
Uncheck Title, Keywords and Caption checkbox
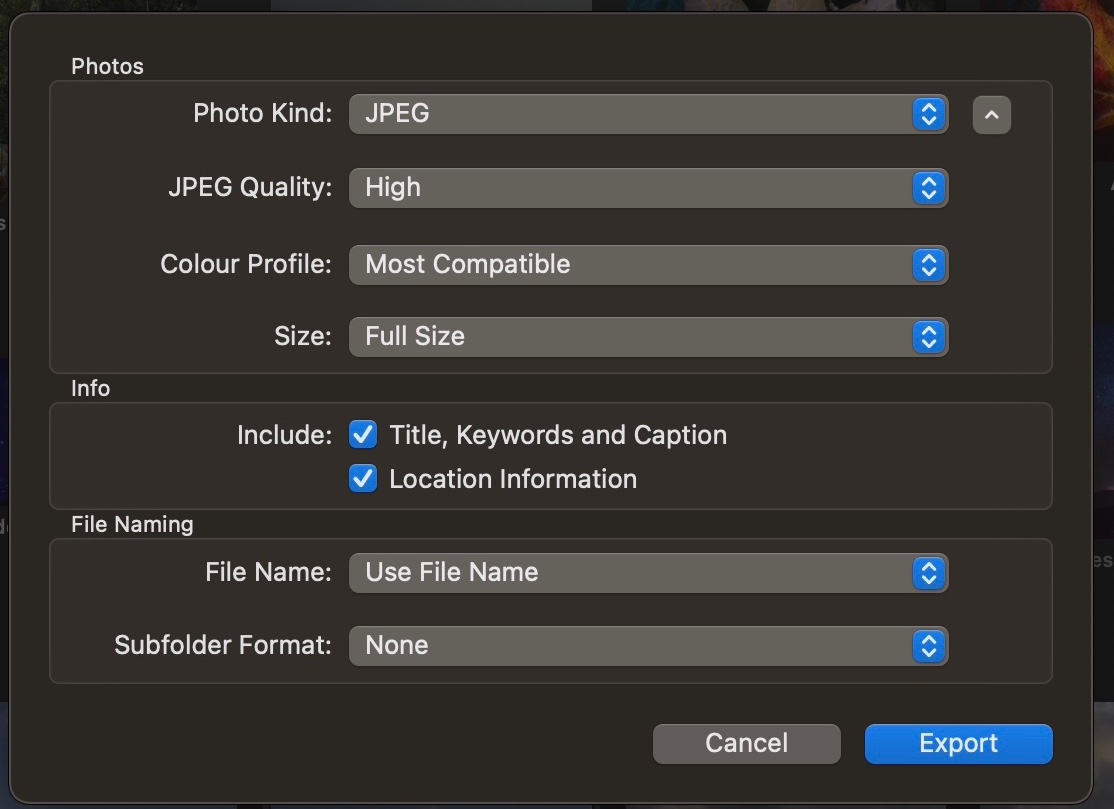[x=363, y=435]
